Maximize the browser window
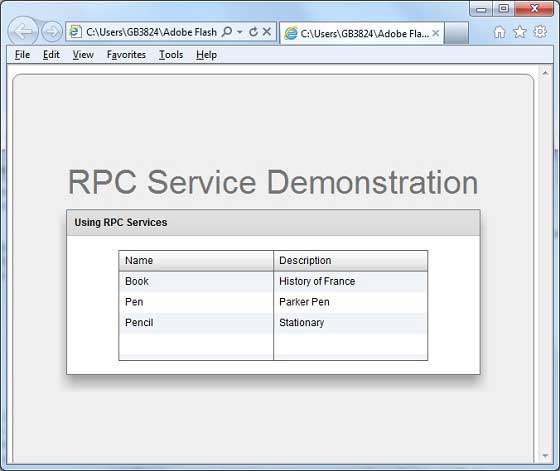Image resolution: width=560 pixels, height=471 pixels. pos(504,9)
